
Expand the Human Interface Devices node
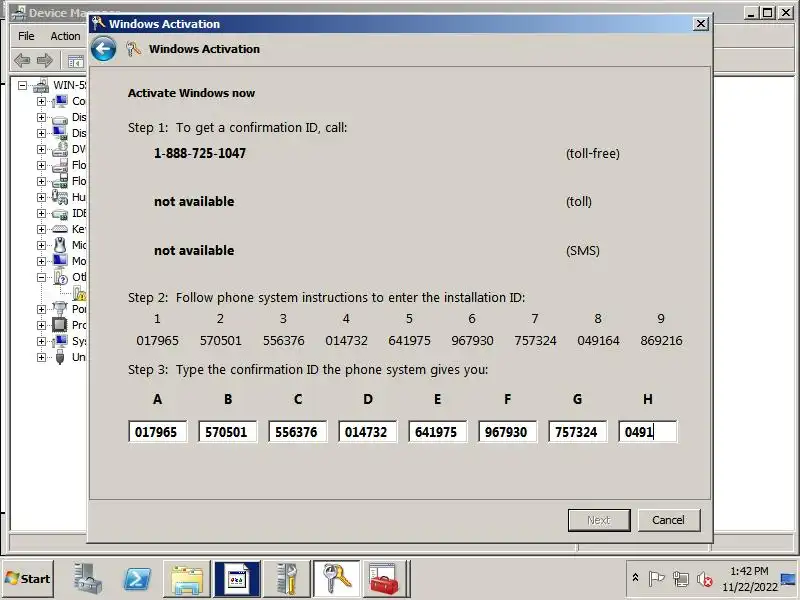pos(41,197)
